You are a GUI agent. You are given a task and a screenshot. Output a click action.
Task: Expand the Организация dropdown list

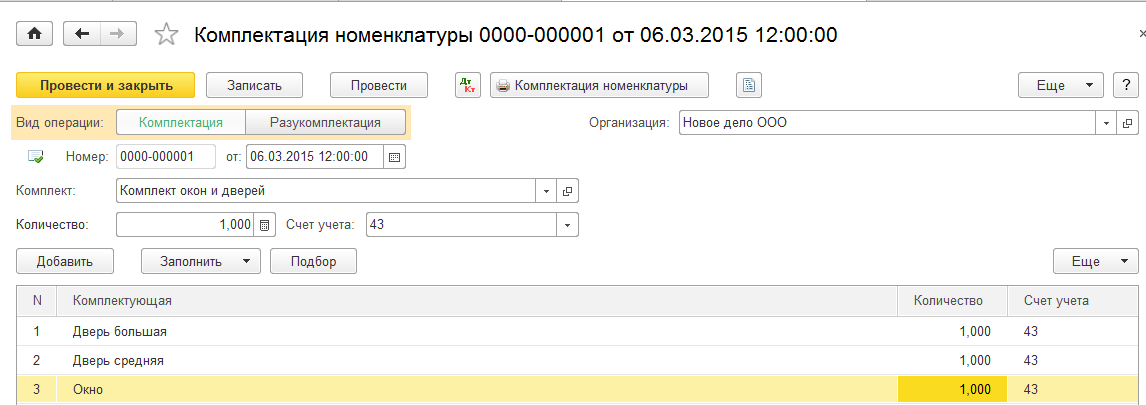(x=1107, y=123)
